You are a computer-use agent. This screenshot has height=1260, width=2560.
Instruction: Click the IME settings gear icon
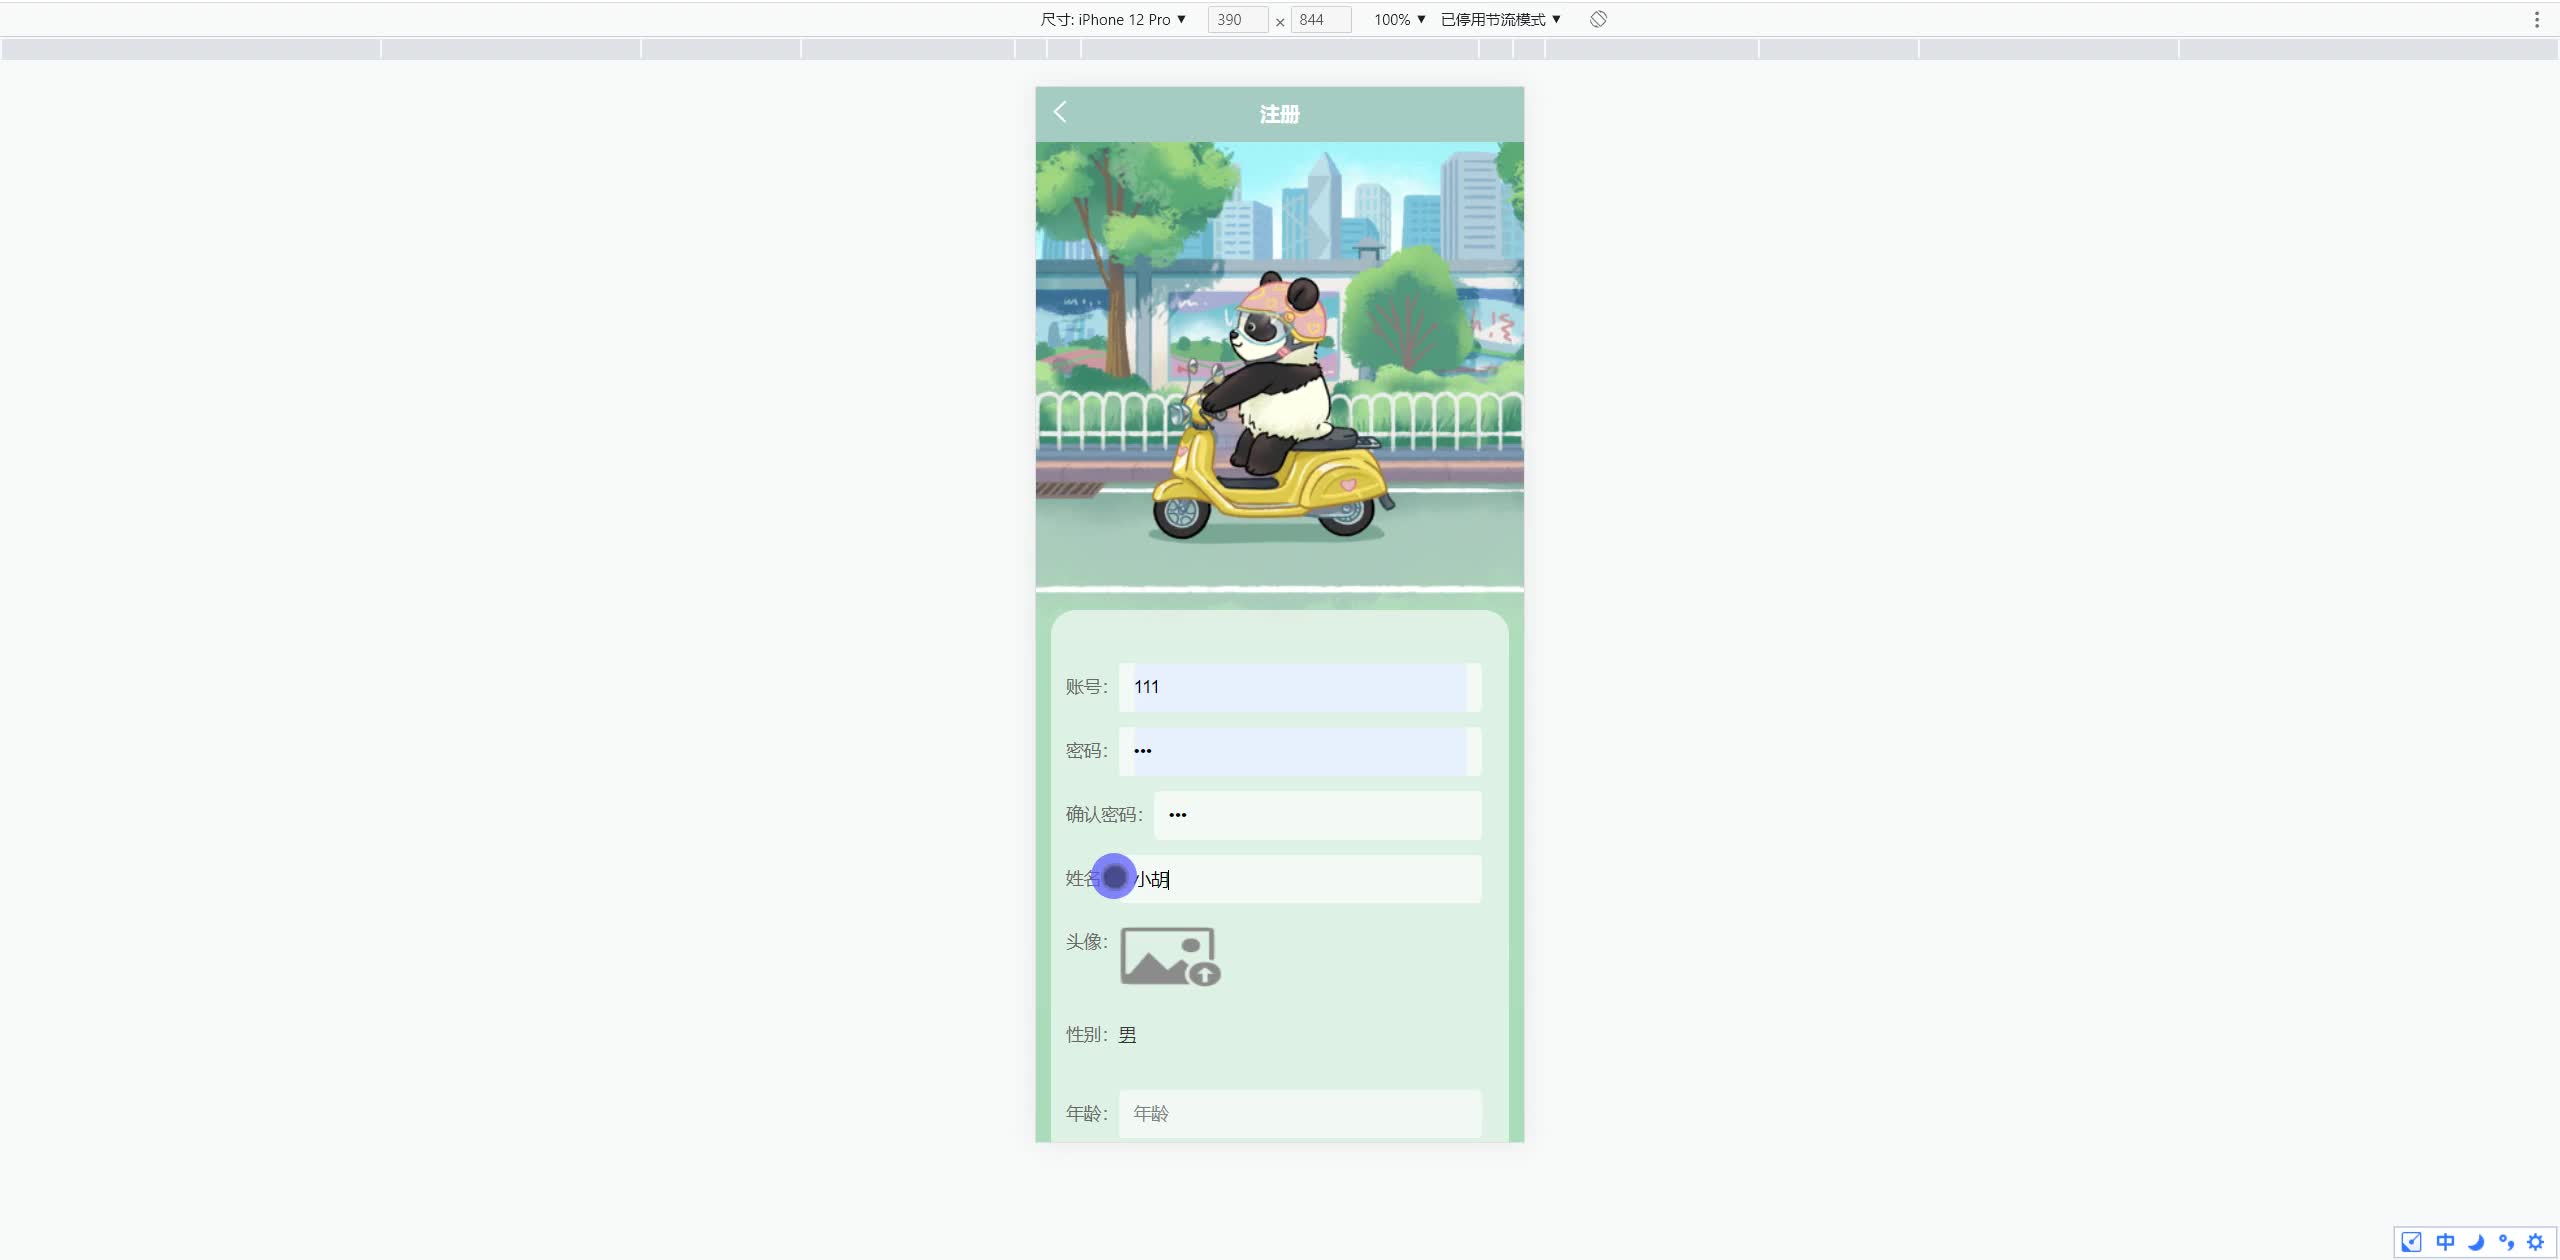pos(2535,1242)
